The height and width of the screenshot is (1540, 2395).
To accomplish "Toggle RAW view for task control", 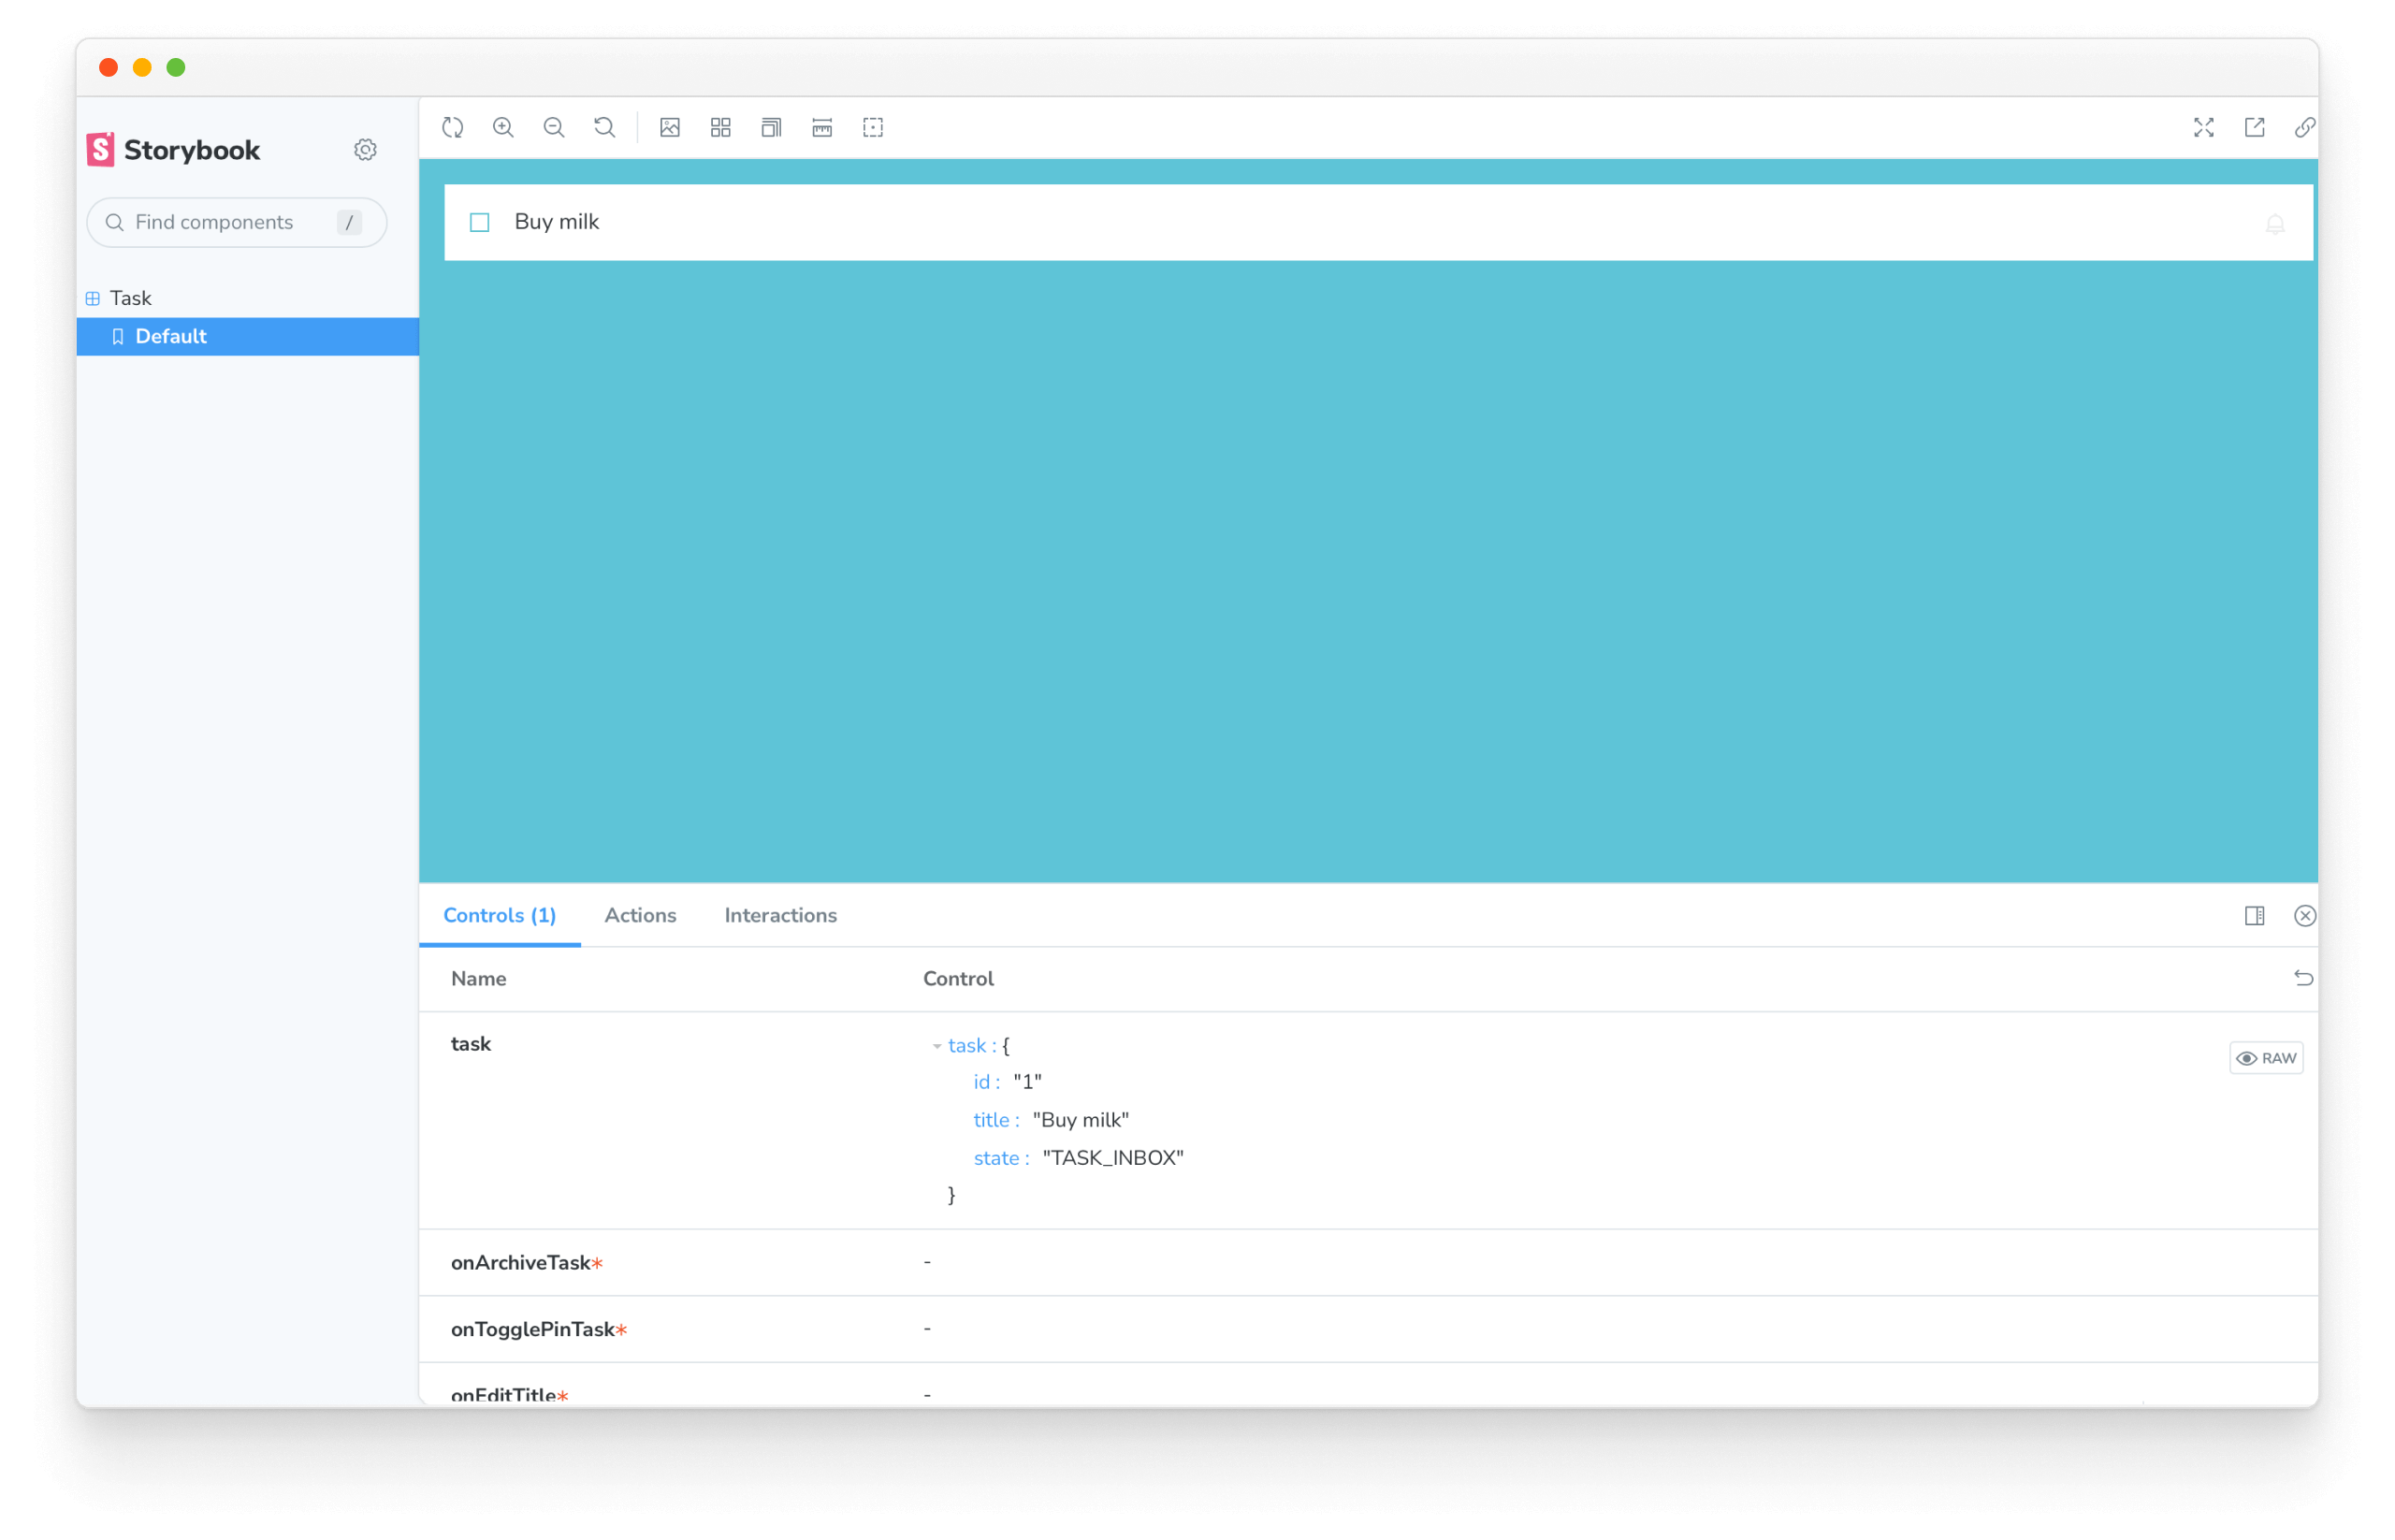I will click(x=2266, y=1058).
